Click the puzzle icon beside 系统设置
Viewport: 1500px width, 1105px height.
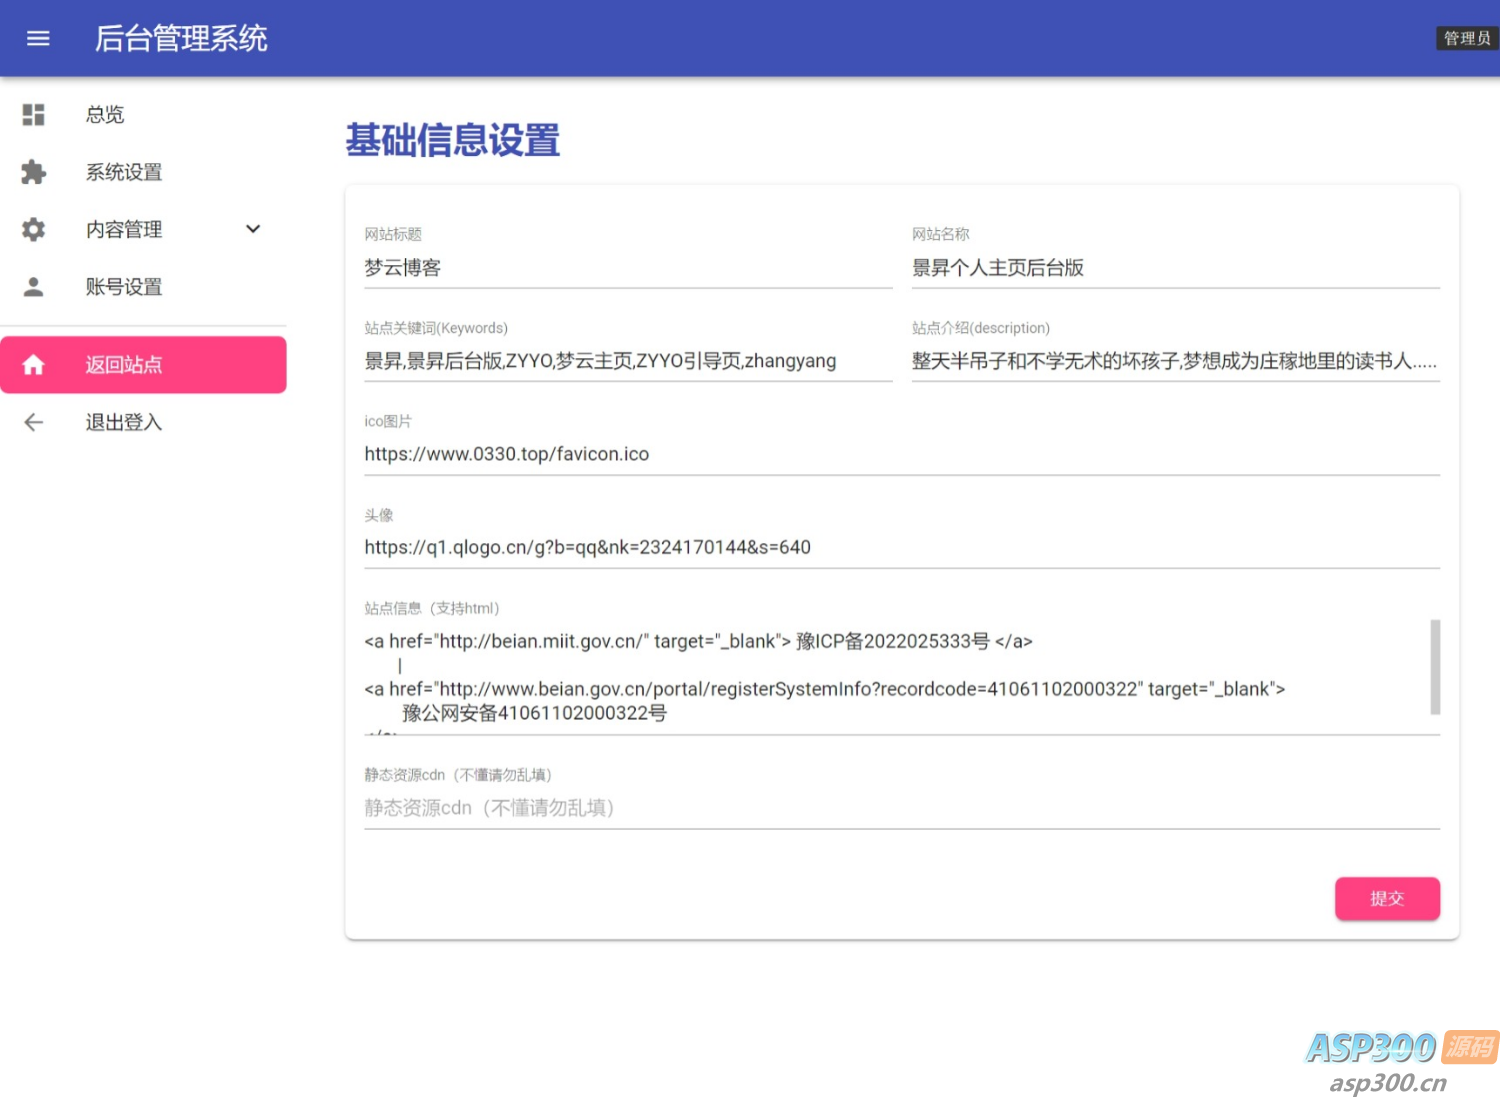coord(33,172)
